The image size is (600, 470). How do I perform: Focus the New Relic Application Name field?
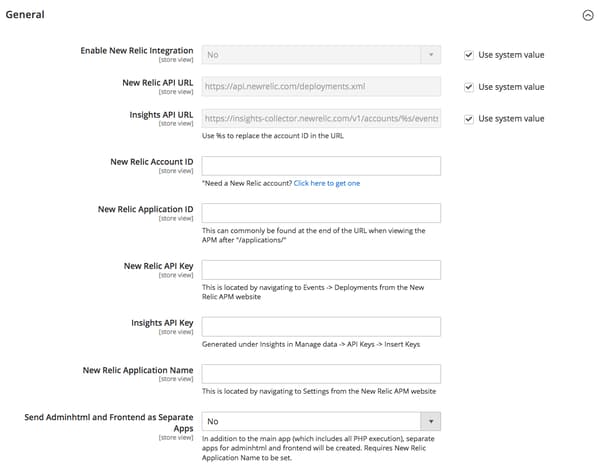click(321, 373)
